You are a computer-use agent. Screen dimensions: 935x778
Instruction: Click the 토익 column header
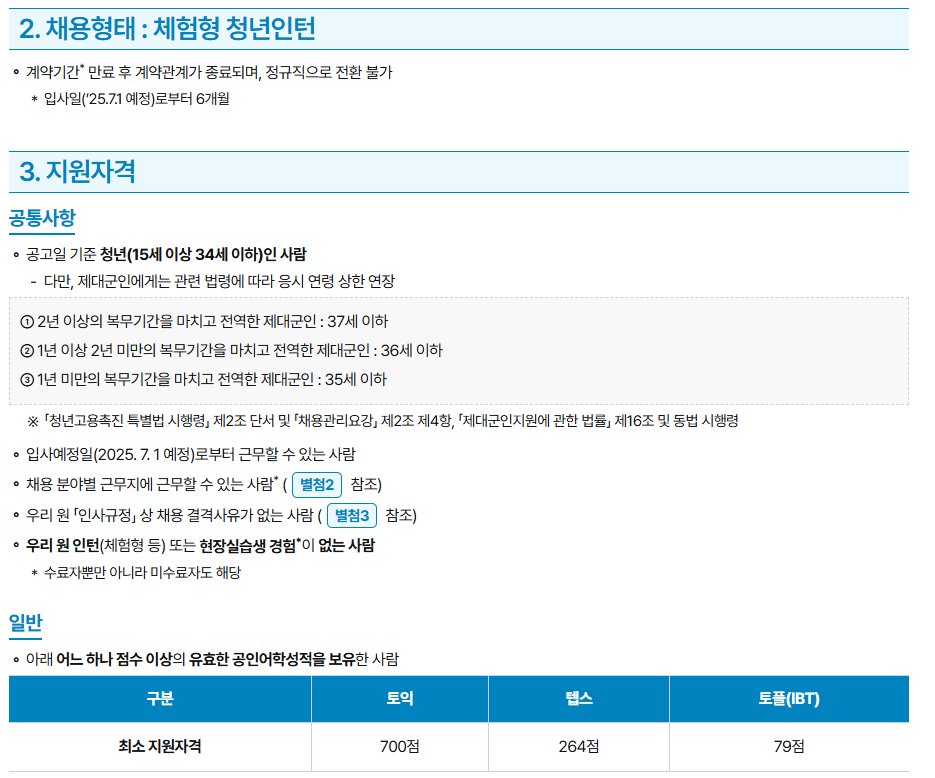400,698
